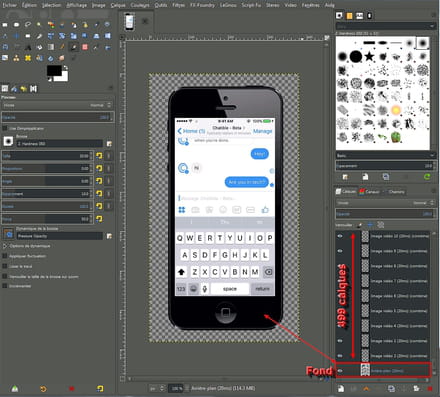Select the Paths tool

[85, 25]
